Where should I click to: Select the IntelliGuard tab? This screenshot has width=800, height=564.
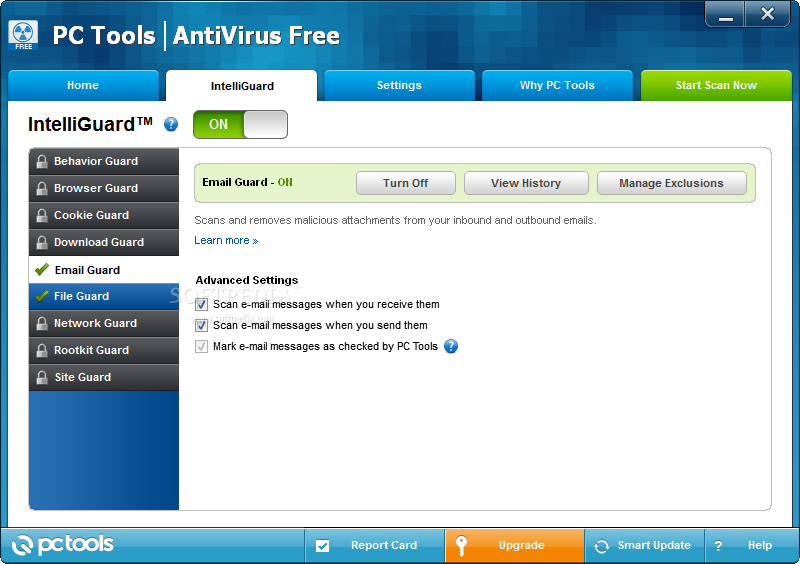point(242,86)
